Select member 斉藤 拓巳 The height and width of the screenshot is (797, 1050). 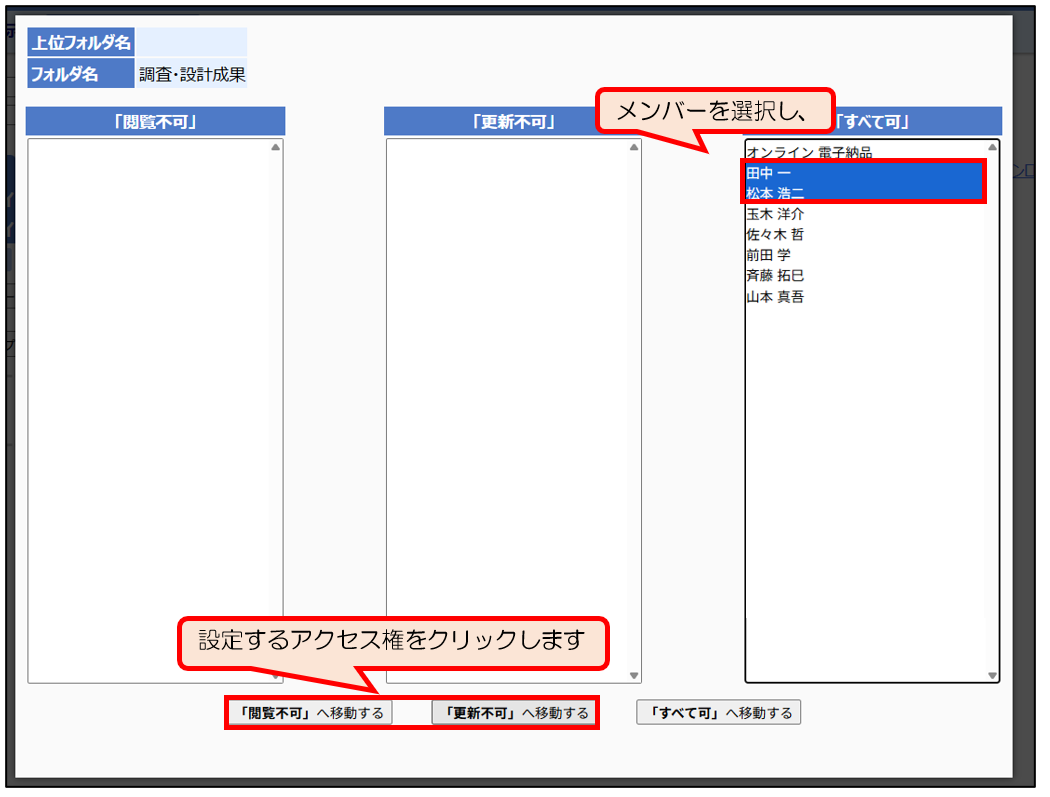[775, 275]
